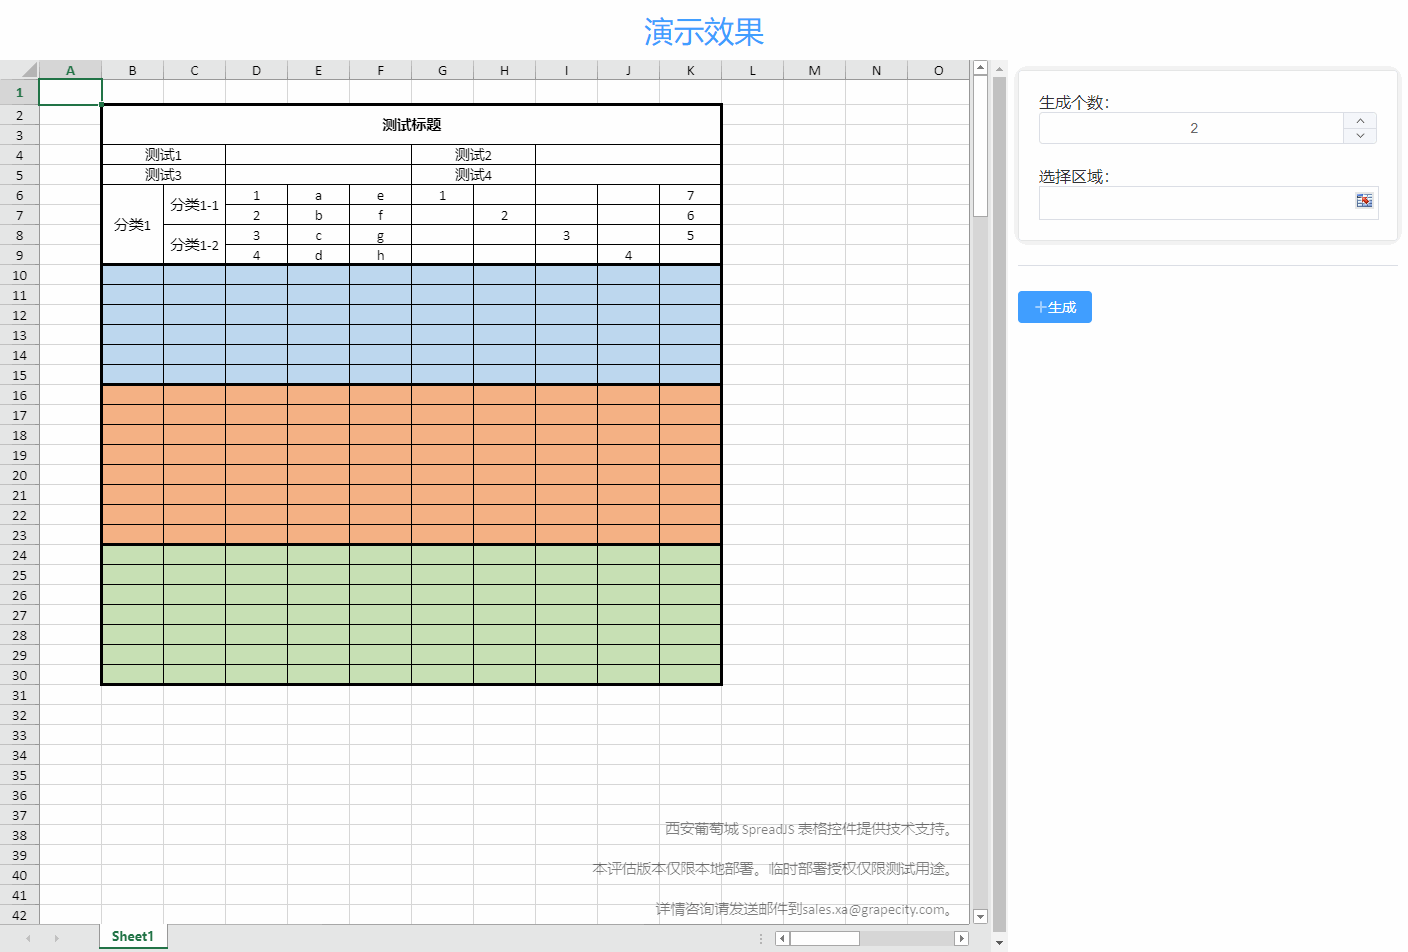Click the horizontal scrollbar left arrow
The width and height of the screenshot is (1408, 952).
coord(781,938)
